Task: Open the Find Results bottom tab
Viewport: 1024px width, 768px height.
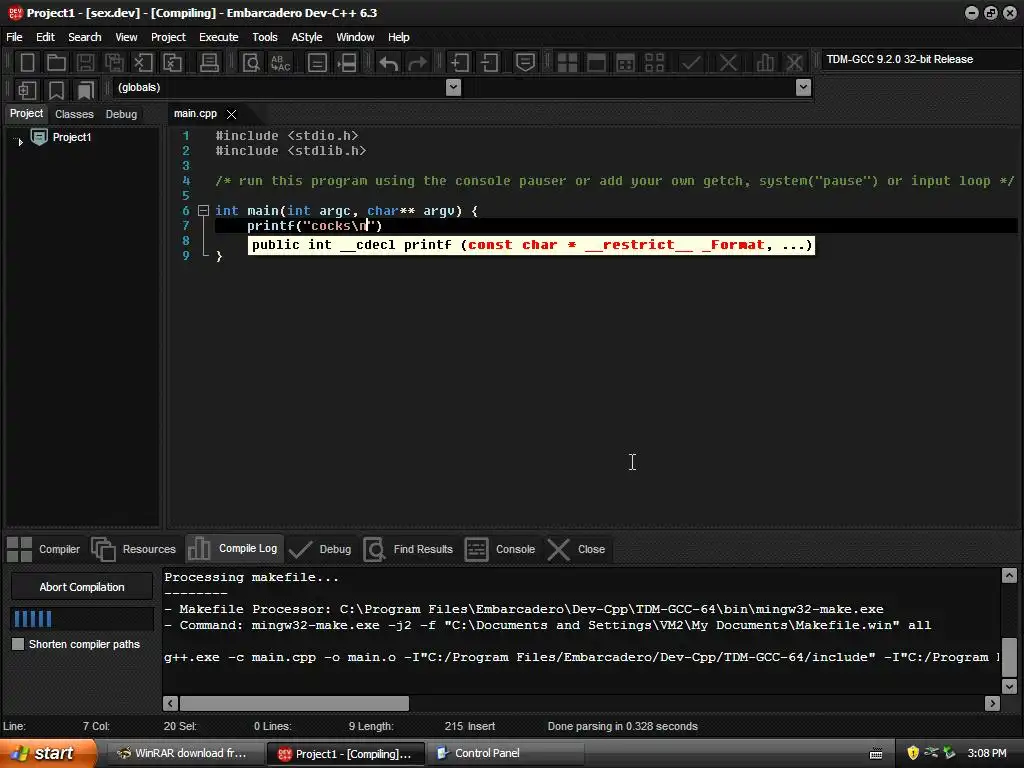Action: pyautogui.click(x=409, y=549)
